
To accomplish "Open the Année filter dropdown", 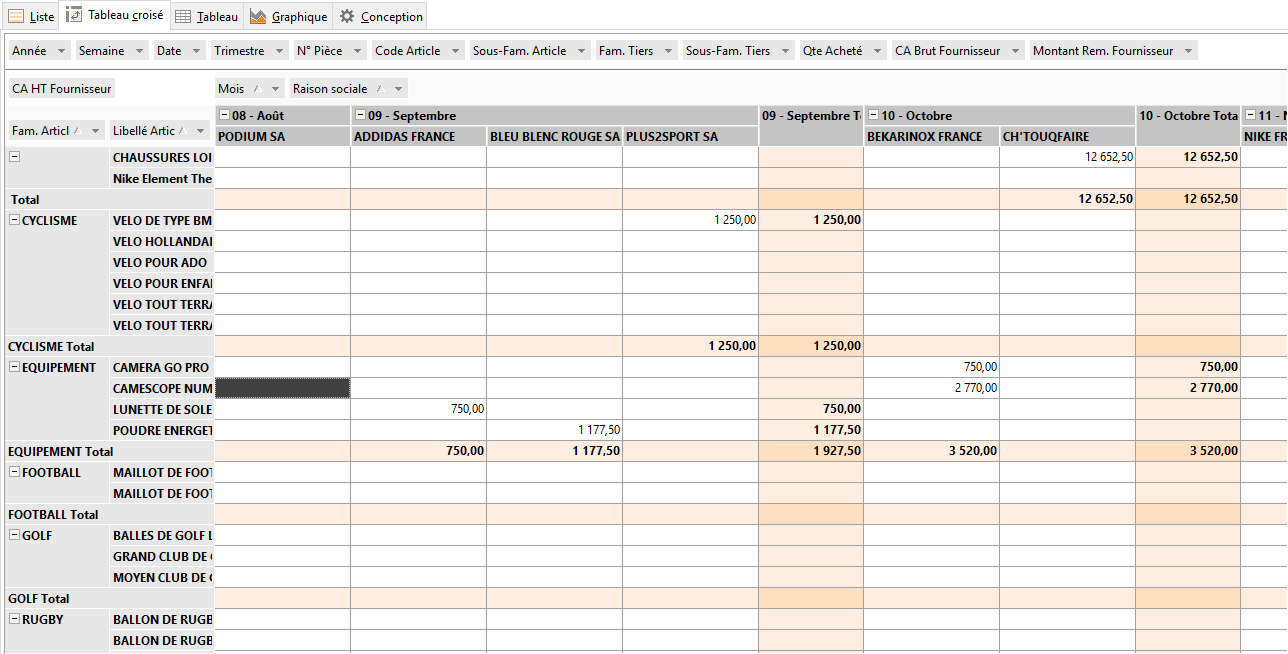I will (62, 51).
